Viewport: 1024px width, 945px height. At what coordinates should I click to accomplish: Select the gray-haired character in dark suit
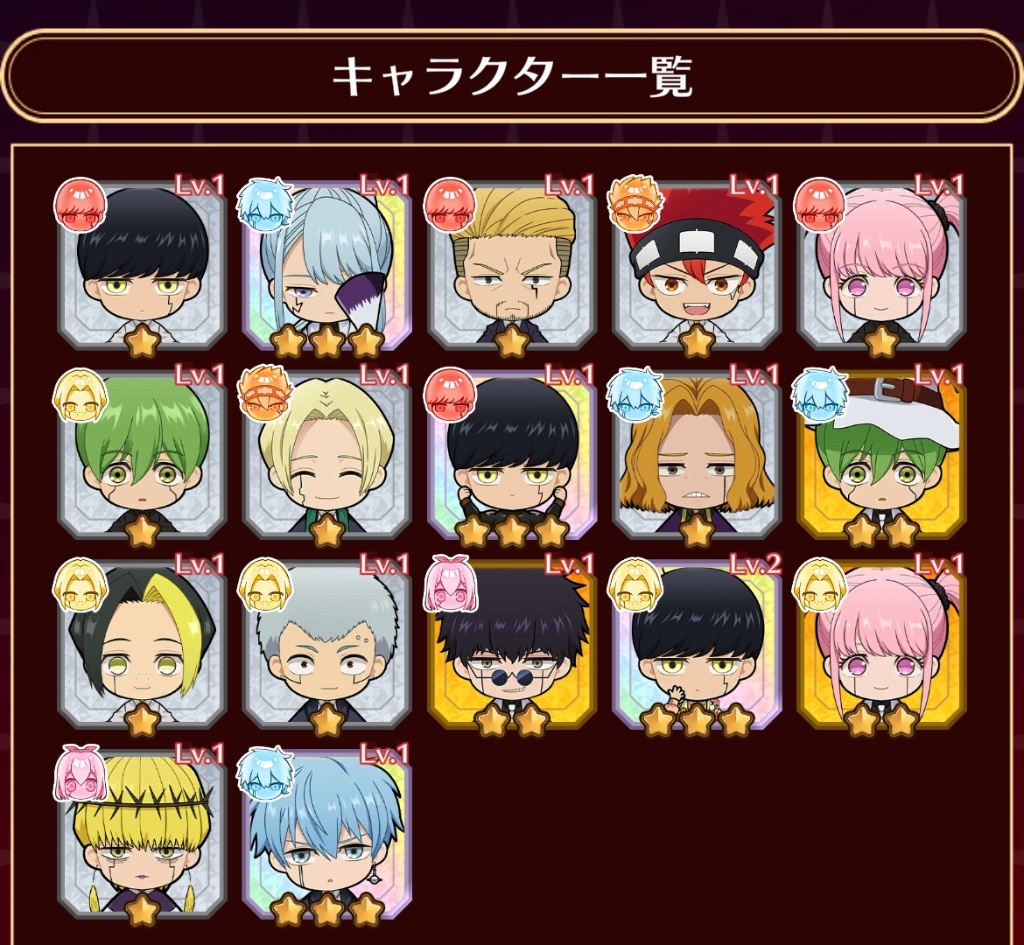(327, 645)
